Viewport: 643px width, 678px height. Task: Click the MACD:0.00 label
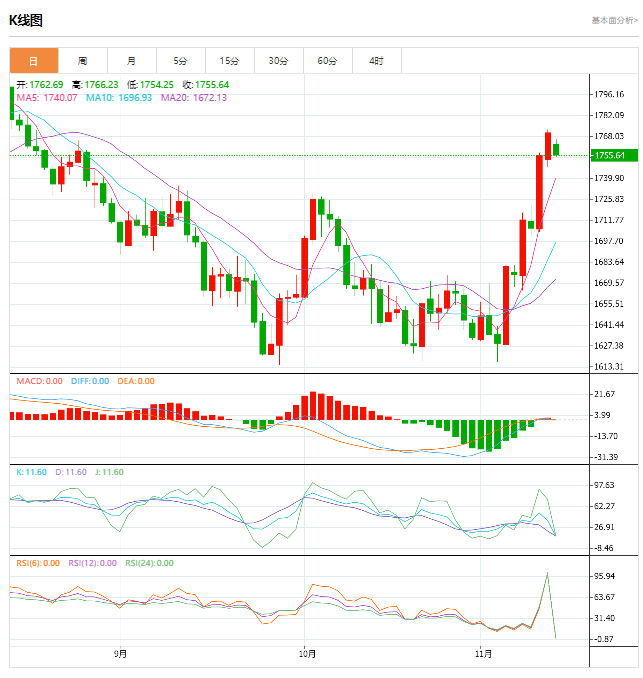[39, 381]
